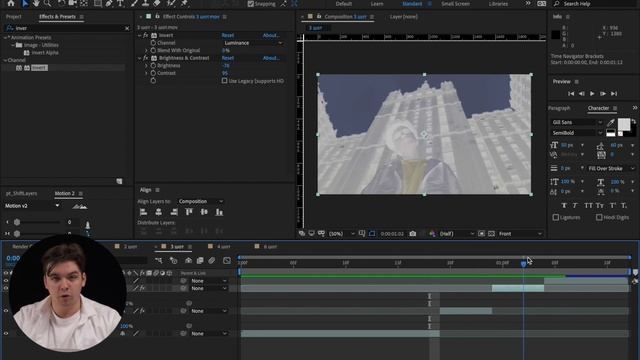Collapse the Channel category
The width and height of the screenshot is (640, 360).
point(5,60)
